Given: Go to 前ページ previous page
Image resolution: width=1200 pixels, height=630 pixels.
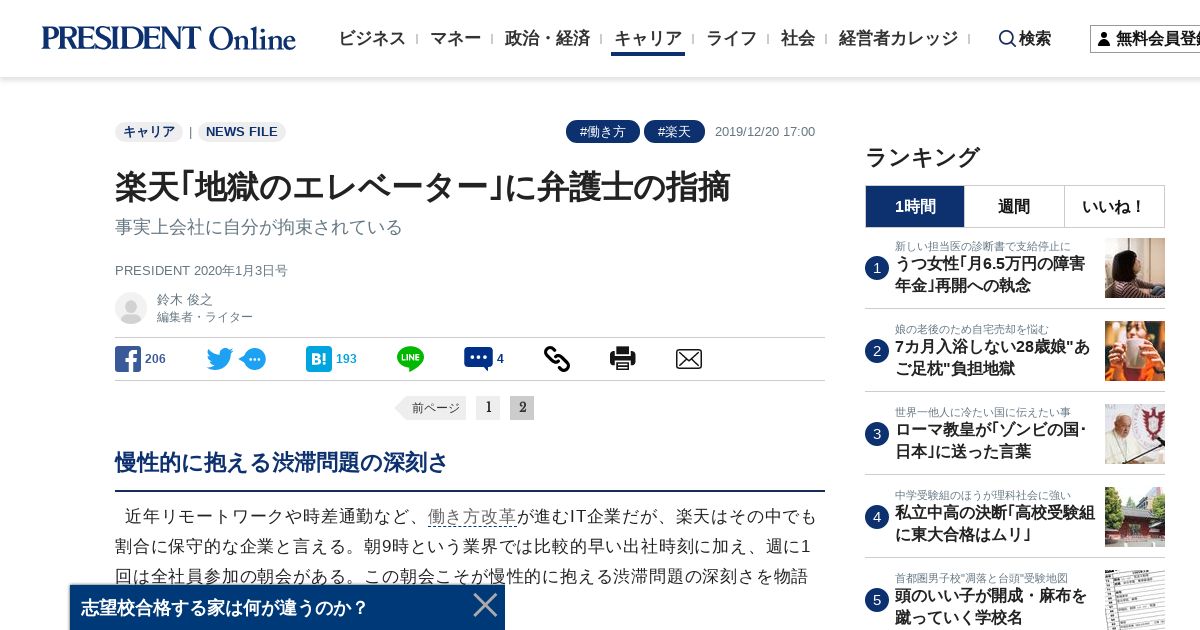Looking at the screenshot, I should tap(431, 408).
